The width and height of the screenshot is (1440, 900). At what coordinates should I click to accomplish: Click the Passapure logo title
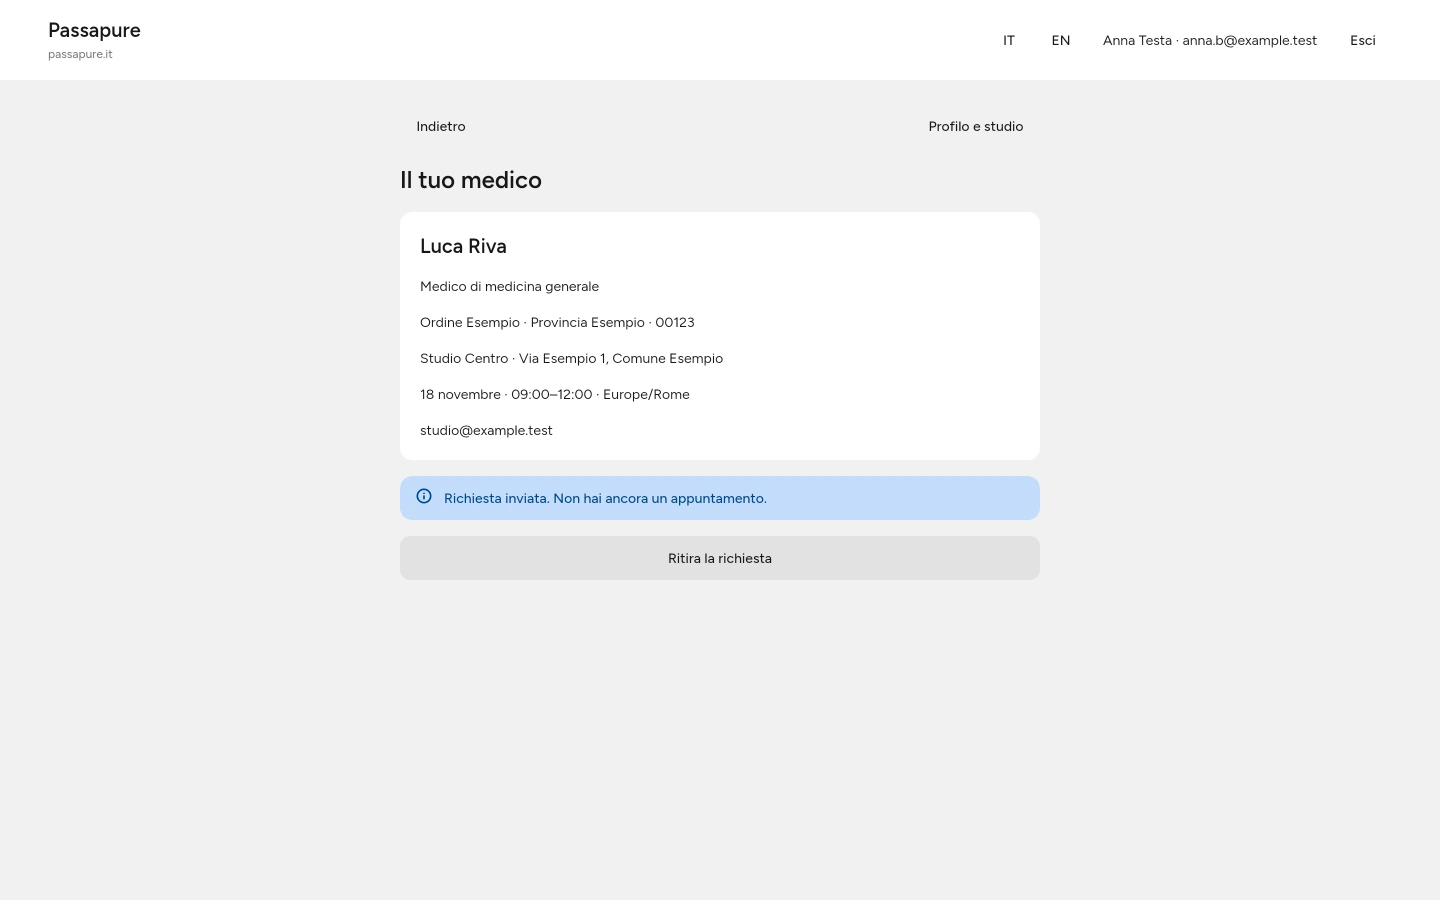(x=94, y=30)
